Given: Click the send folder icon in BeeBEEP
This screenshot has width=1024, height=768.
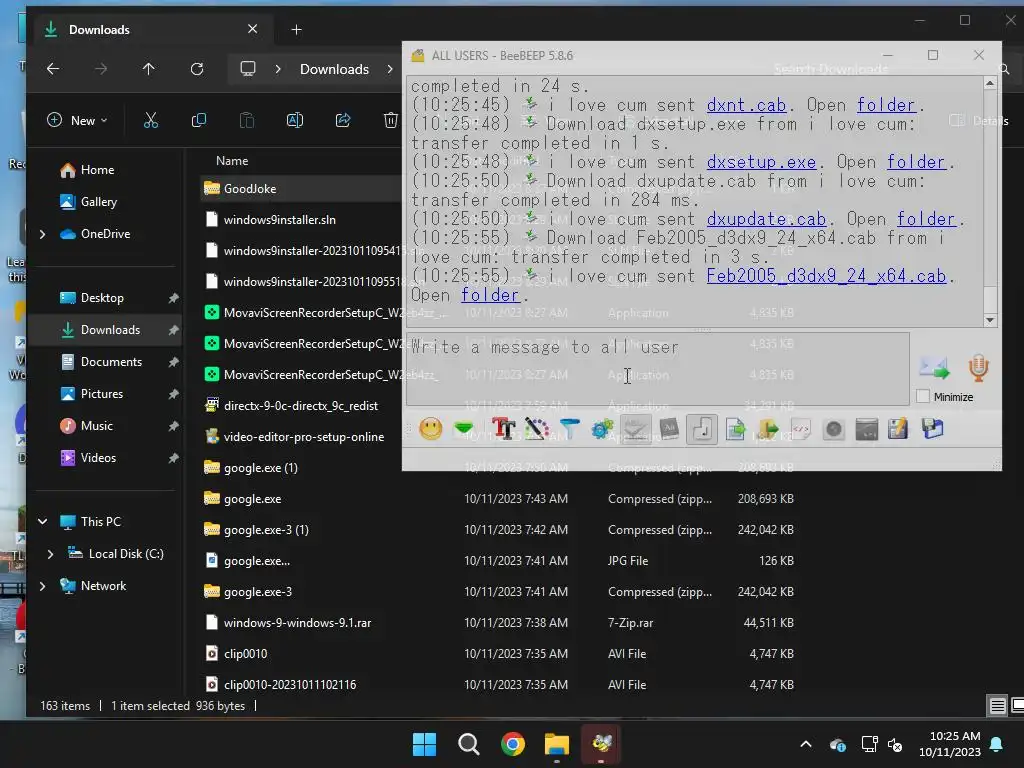Looking at the screenshot, I should [768, 429].
